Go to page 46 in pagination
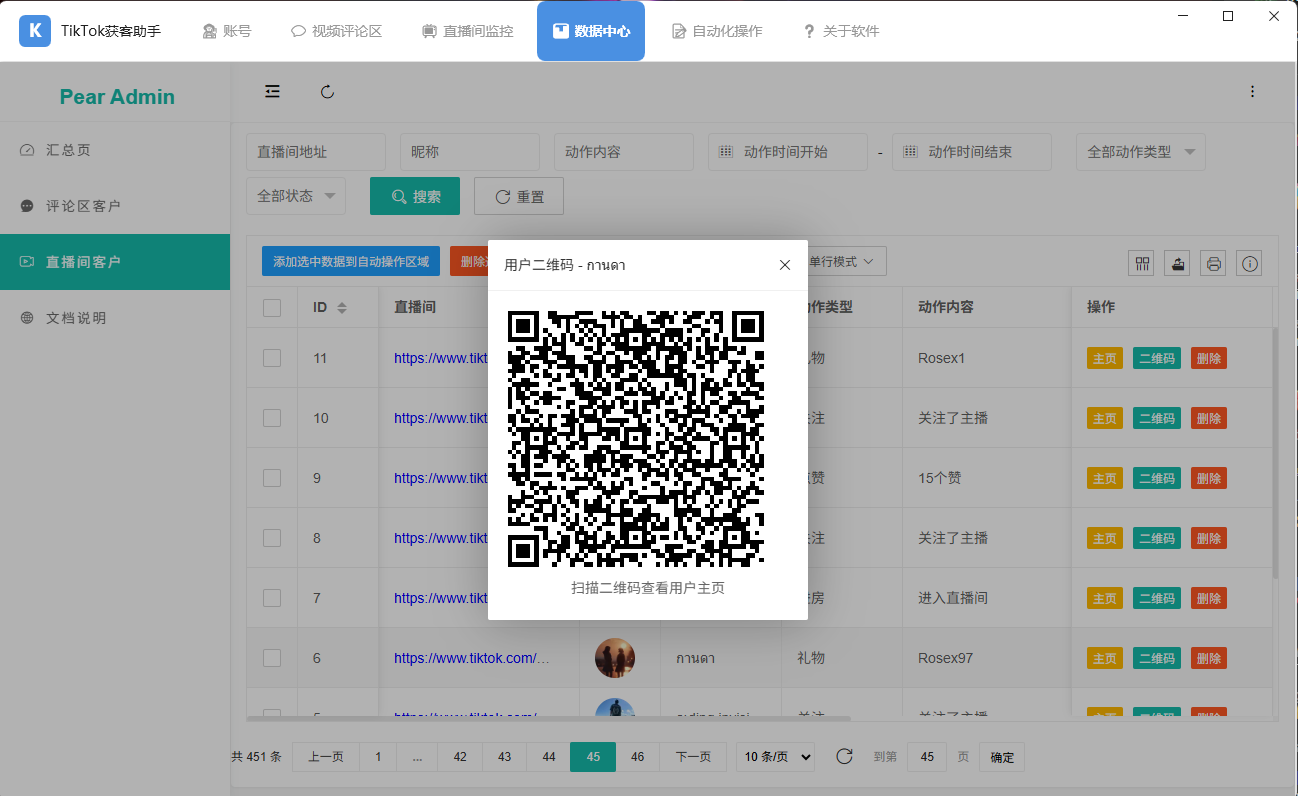The height and width of the screenshot is (796, 1298). click(638, 757)
